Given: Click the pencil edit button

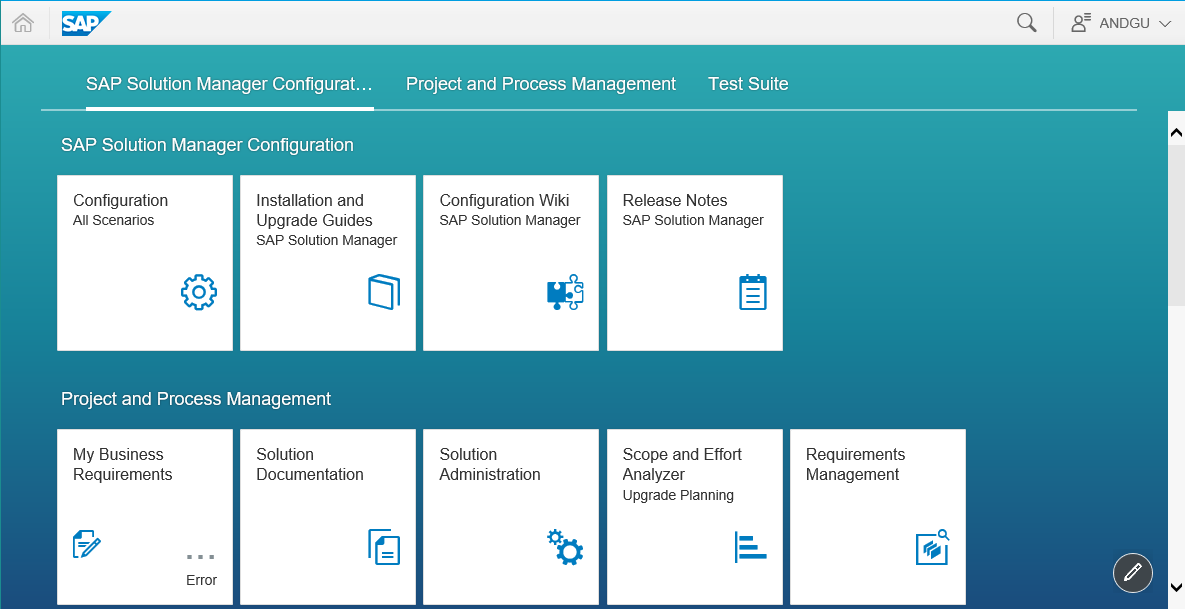Looking at the screenshot, I should (1133, 572).
